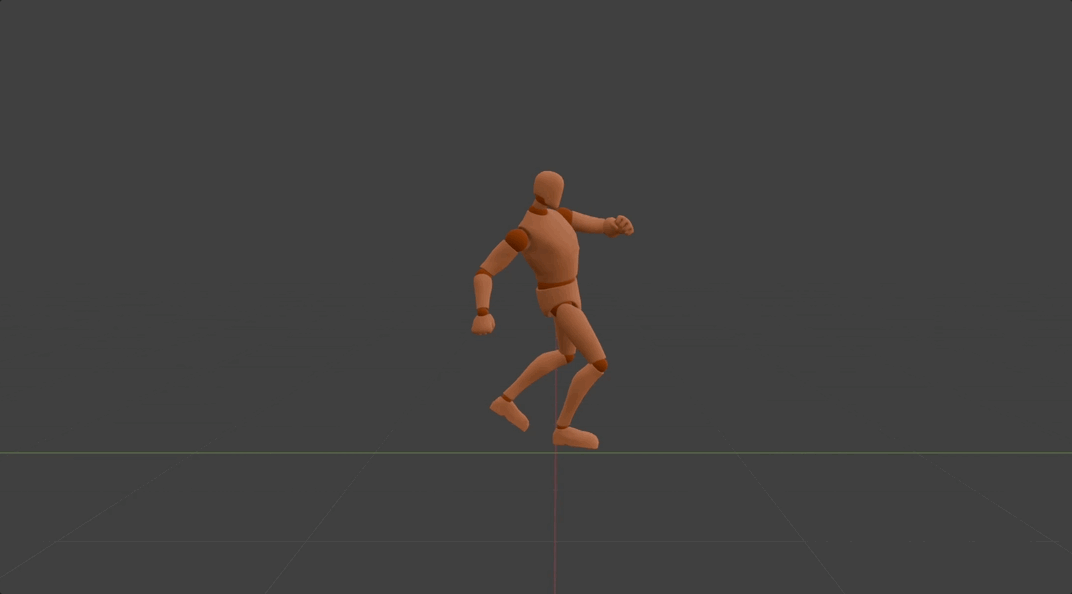
Task: Click the upper arm of the lowered arm
Action: pos(500,258)
